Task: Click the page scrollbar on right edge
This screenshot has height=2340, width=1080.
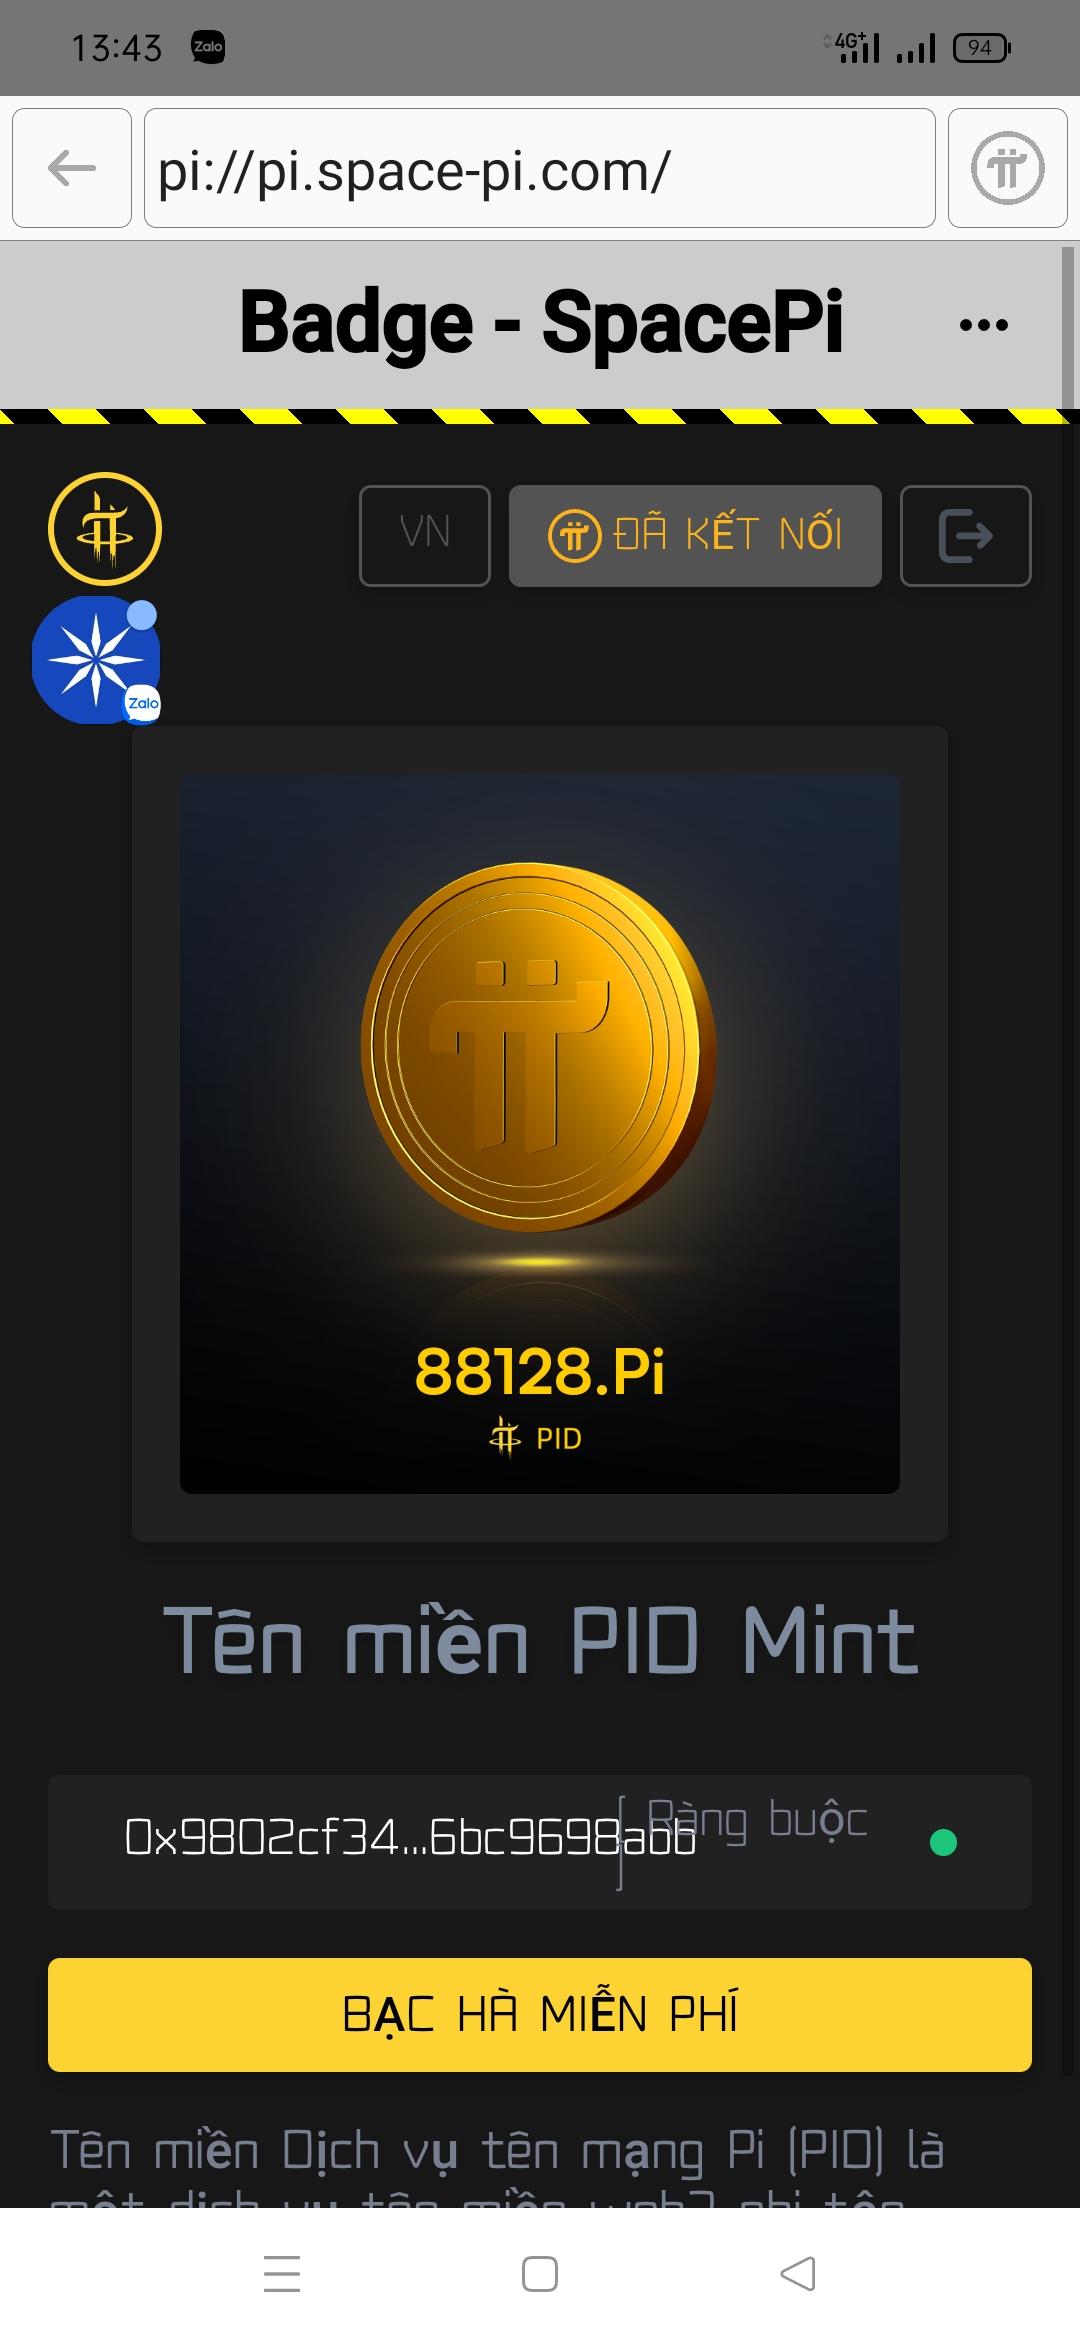Action: pyautogui.click(x=1068, y=328)
